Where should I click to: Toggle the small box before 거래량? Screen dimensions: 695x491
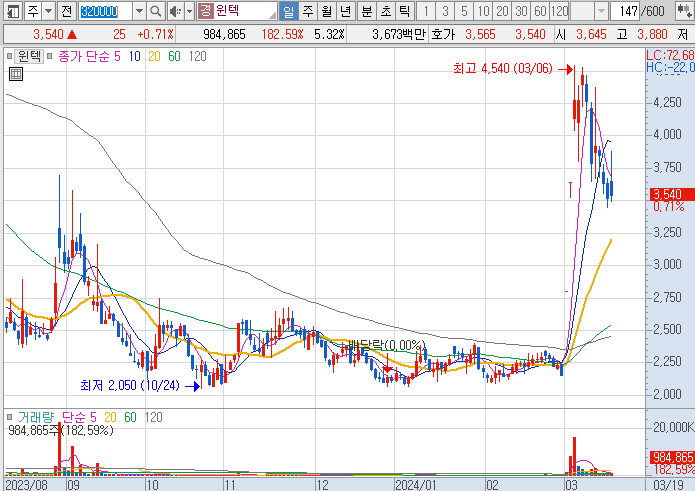[9, 417]
